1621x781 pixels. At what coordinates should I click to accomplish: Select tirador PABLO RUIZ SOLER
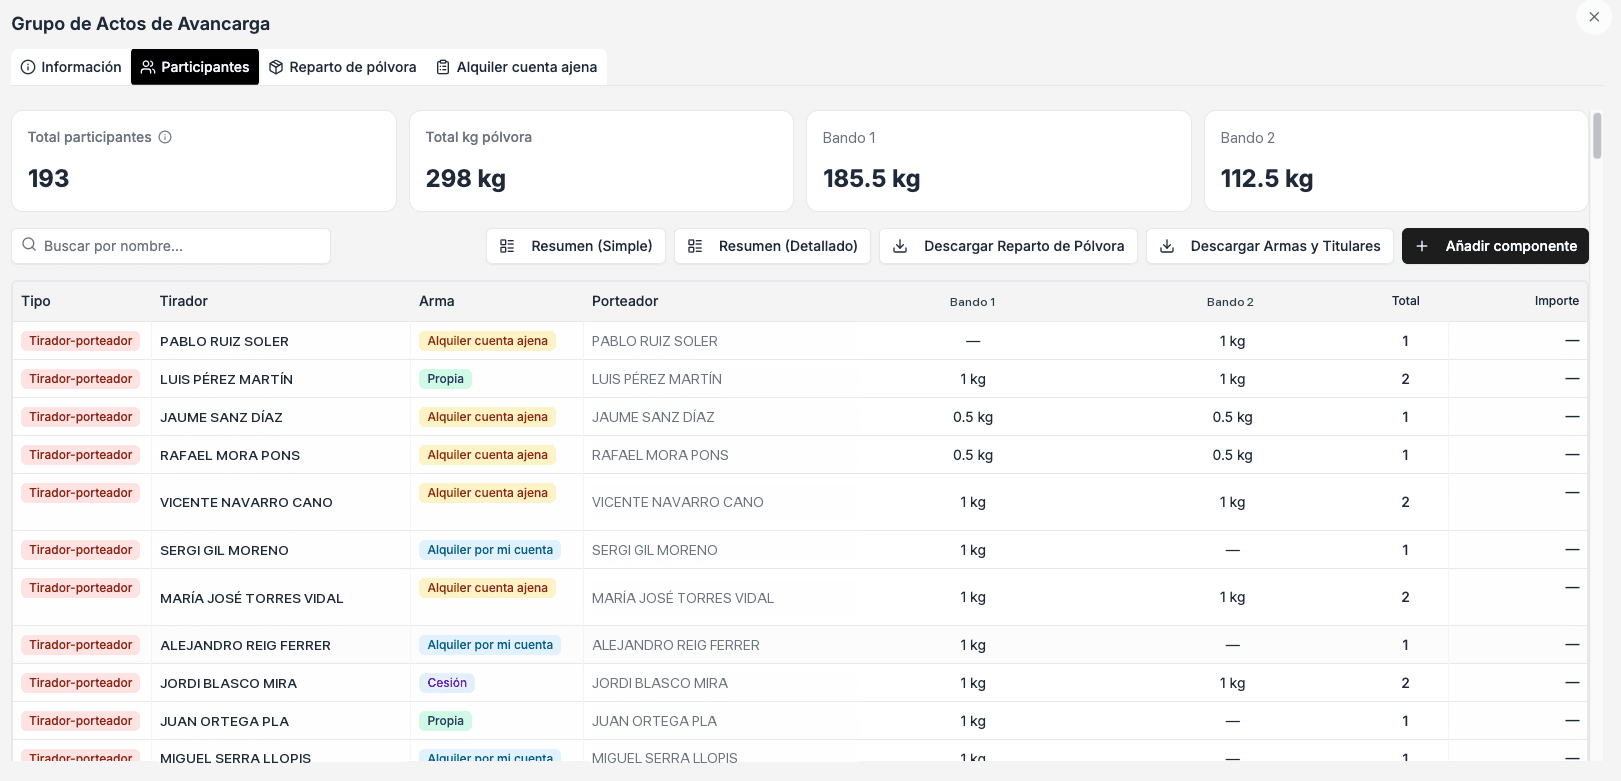(x=224, y=341)
